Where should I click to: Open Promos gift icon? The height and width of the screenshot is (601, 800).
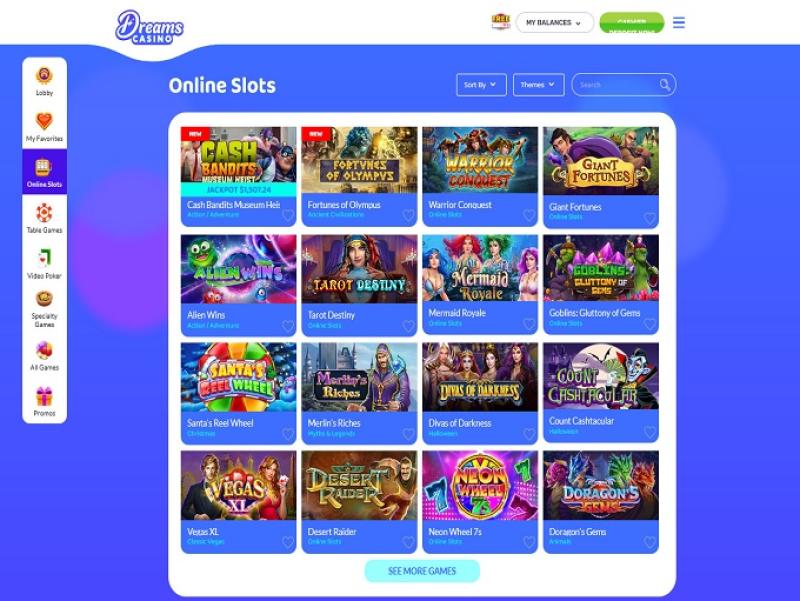click(44, 396)
